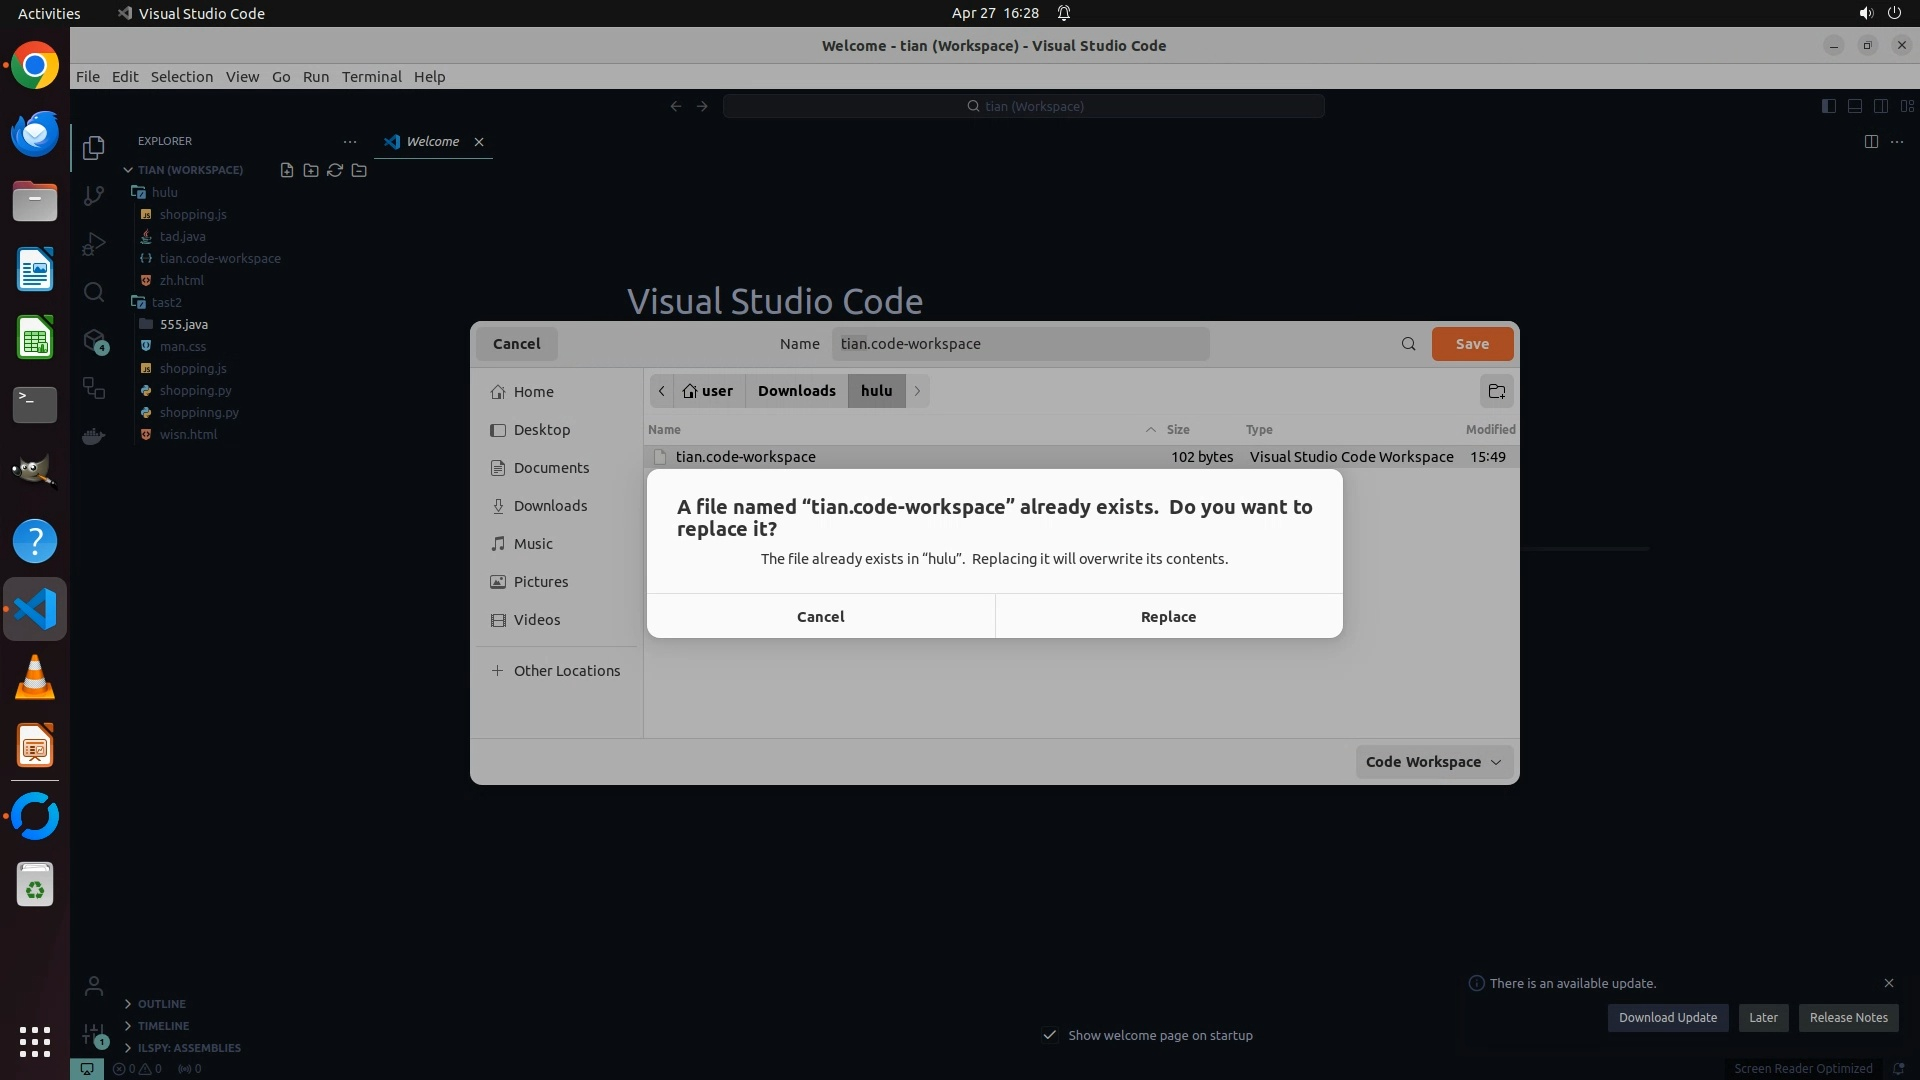Click create new folder icon in dialog

point(1496,391)
